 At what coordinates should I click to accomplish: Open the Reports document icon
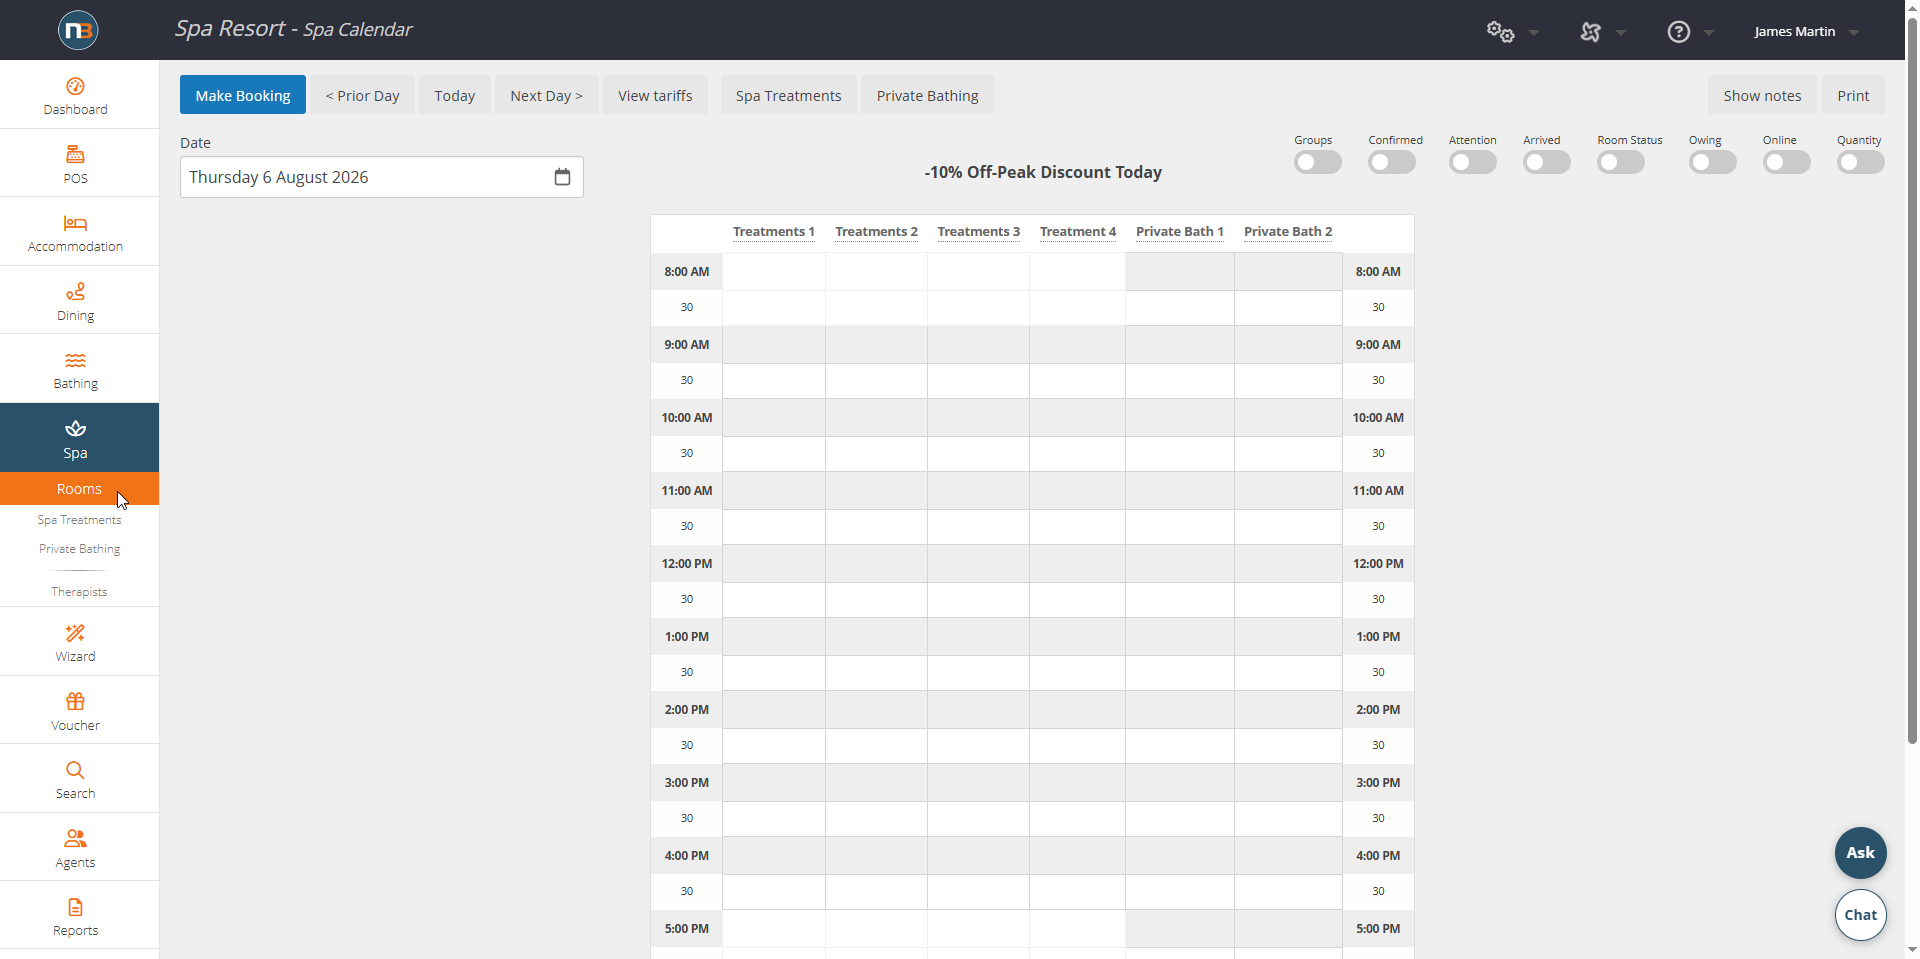point(75,907)
